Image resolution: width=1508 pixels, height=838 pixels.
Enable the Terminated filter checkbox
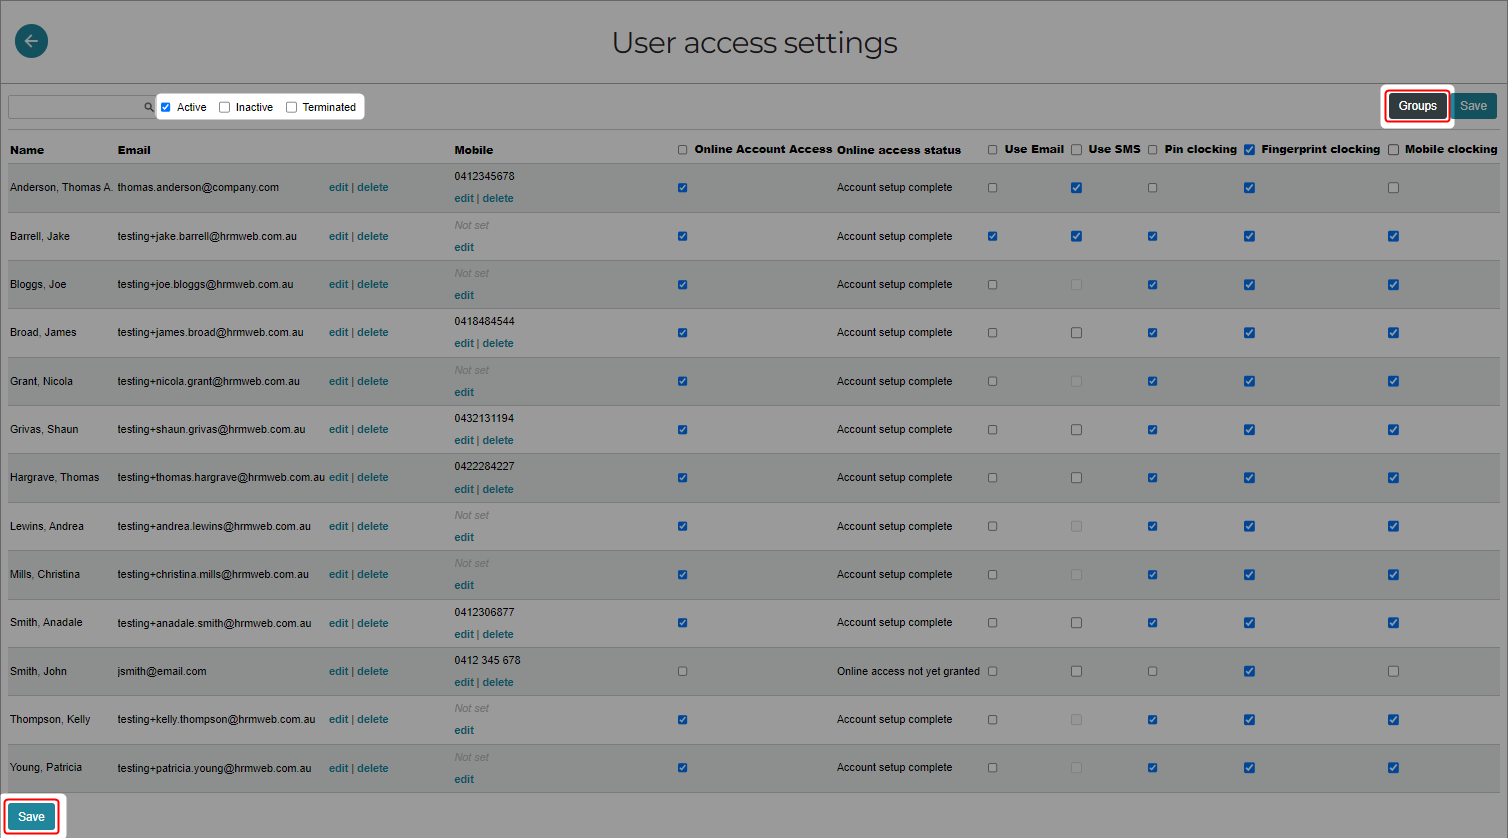291,107
